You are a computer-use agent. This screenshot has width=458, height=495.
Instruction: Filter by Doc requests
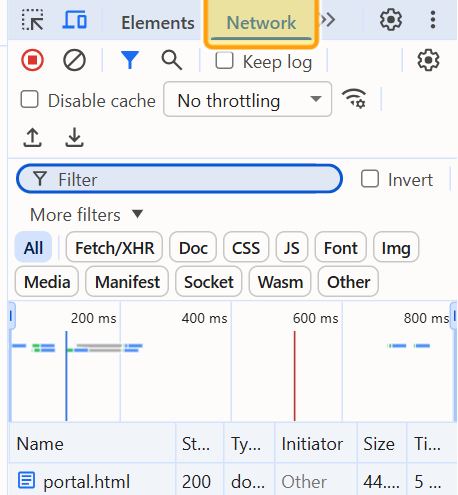(193, 248)
